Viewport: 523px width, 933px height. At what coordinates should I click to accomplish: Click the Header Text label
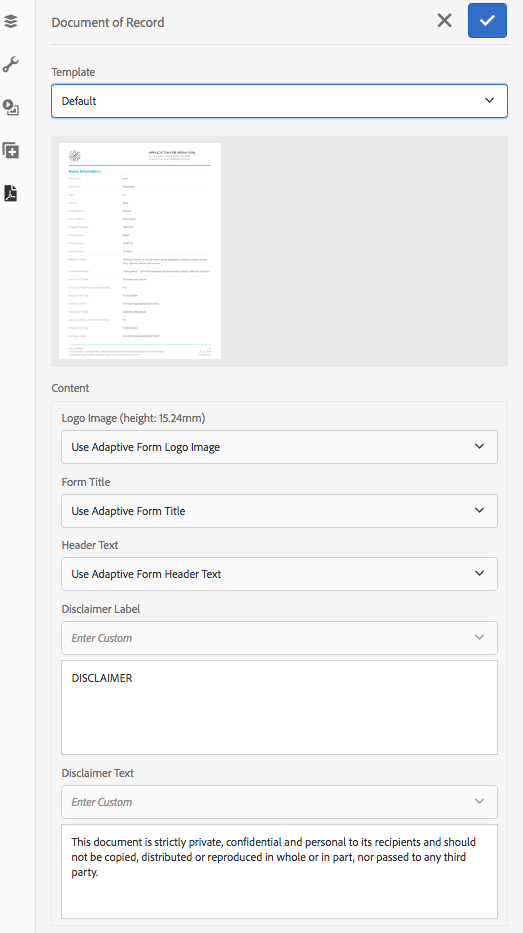click(x=90, y=545)
